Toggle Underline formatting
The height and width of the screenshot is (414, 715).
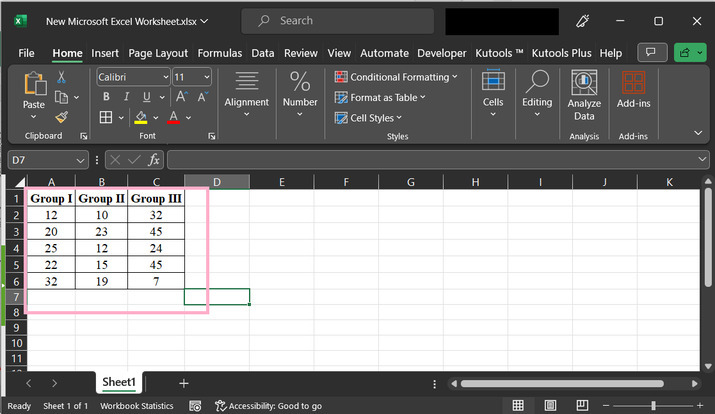pos(146,97)
